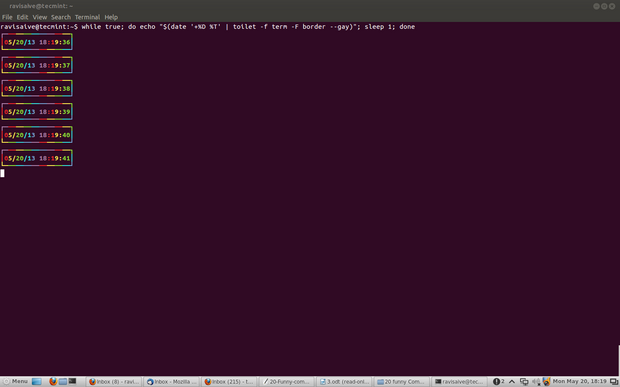Open the Mint Menu button in the panel

(x=15, y=381)
